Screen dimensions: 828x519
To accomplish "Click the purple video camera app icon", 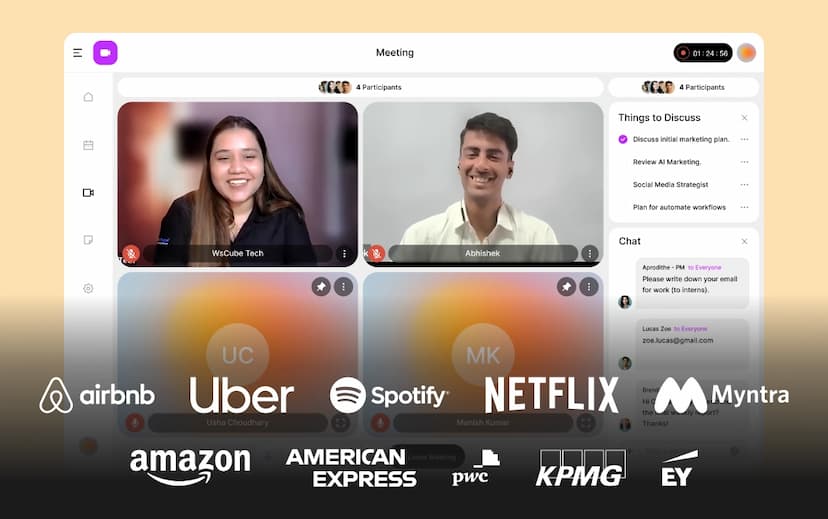I will click(105, 53).
